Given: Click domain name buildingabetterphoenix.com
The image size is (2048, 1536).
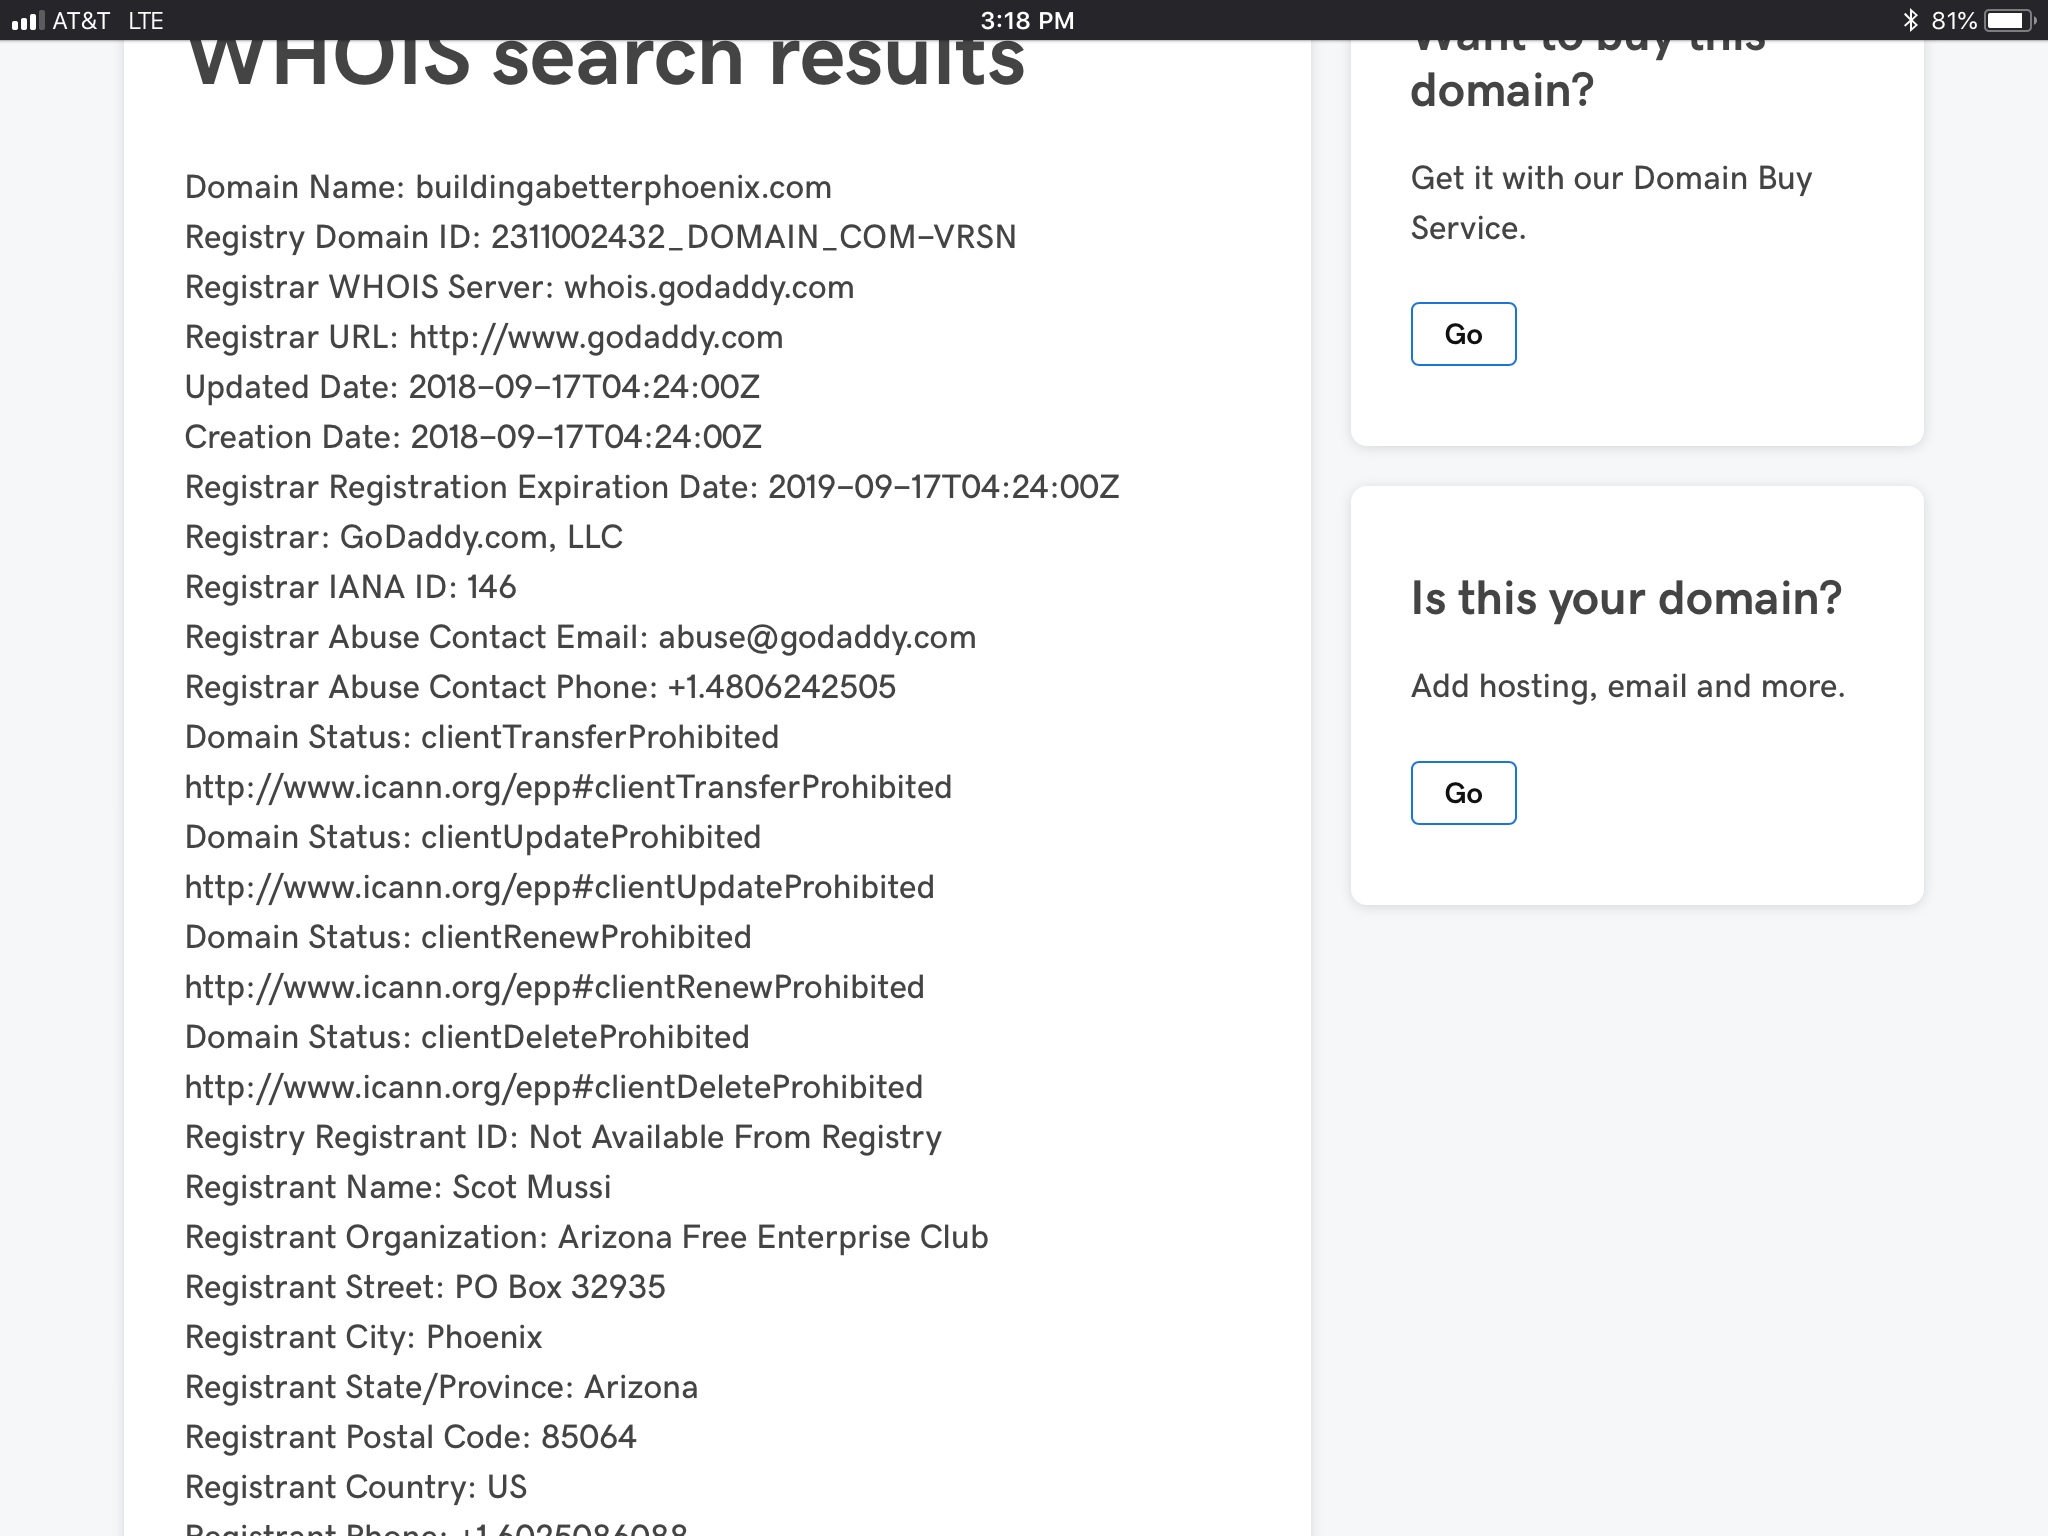Looking at the screenshot, I should pyautogui.click(x=622, y=188).
